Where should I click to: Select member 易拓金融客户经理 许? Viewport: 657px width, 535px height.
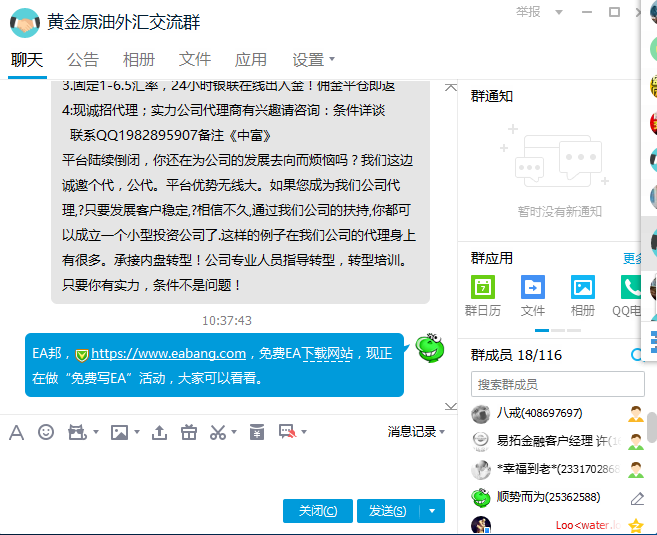[557, 442]
